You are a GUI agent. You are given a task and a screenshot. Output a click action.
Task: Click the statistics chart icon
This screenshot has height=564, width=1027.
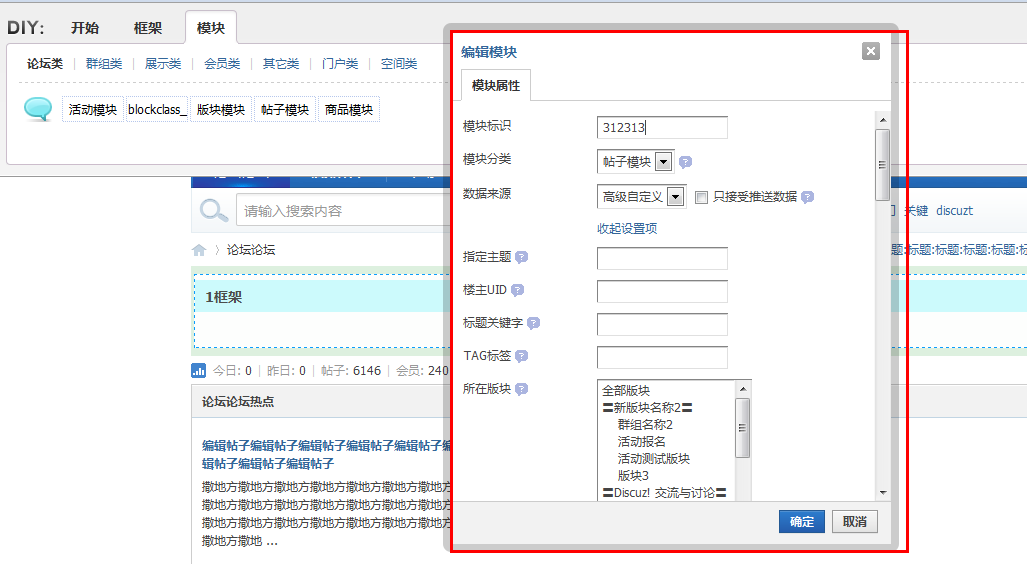(198, 370)
